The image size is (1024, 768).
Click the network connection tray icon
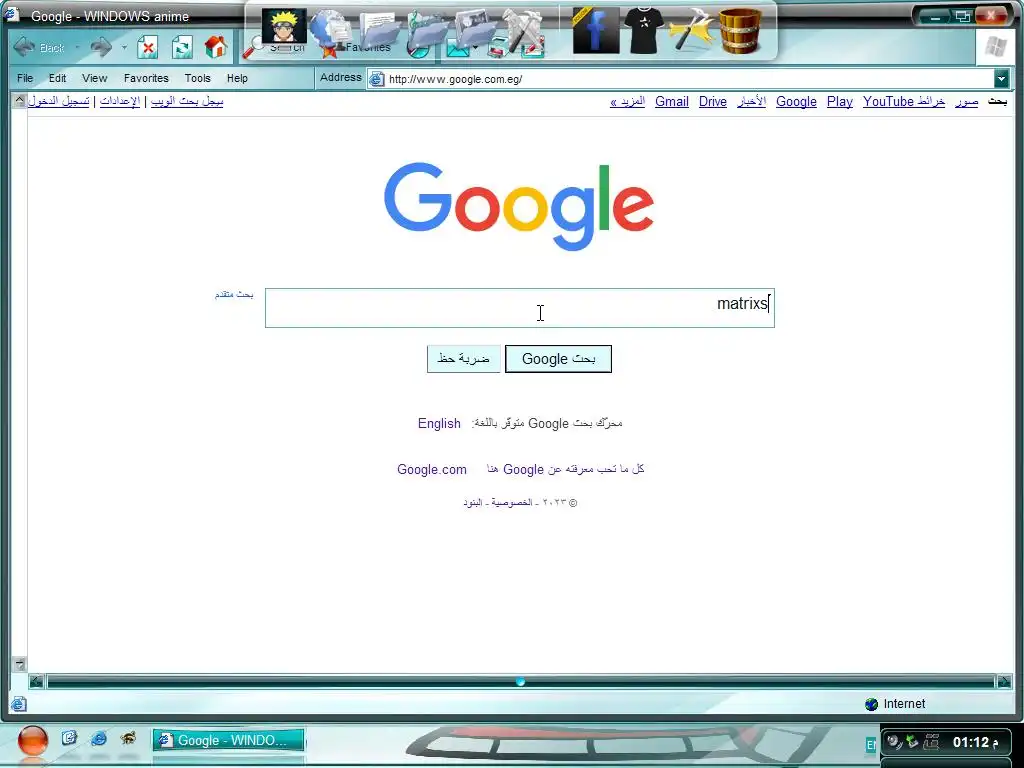931,741
